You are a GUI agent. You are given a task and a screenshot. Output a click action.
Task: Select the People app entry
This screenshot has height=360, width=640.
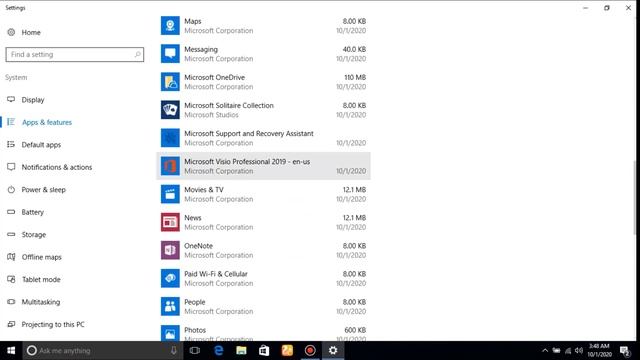(x=263, y=307)
